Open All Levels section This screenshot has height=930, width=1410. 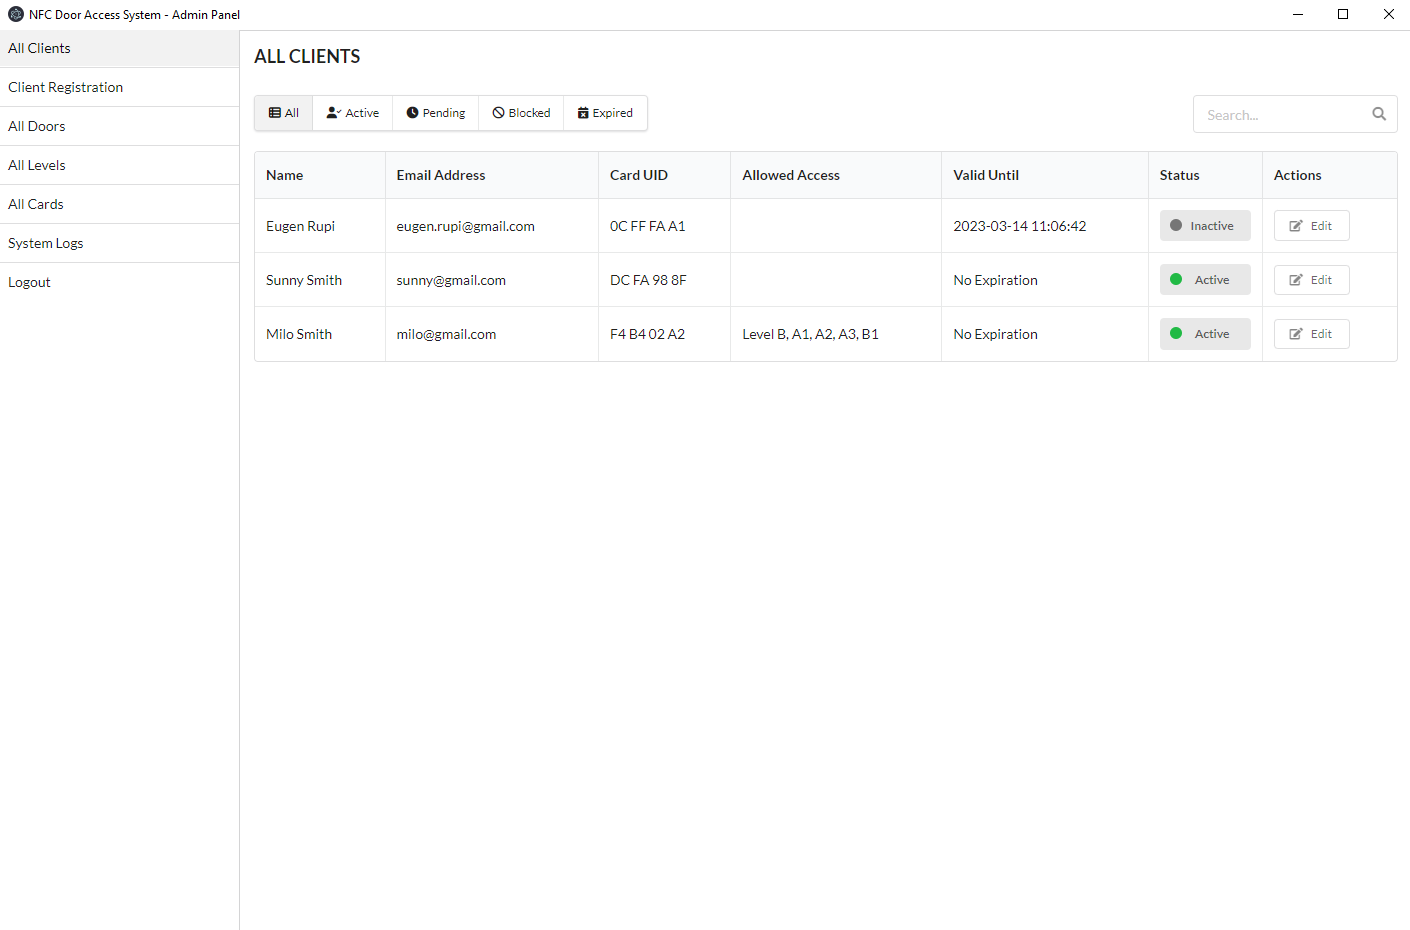click(x=37, y=165)
